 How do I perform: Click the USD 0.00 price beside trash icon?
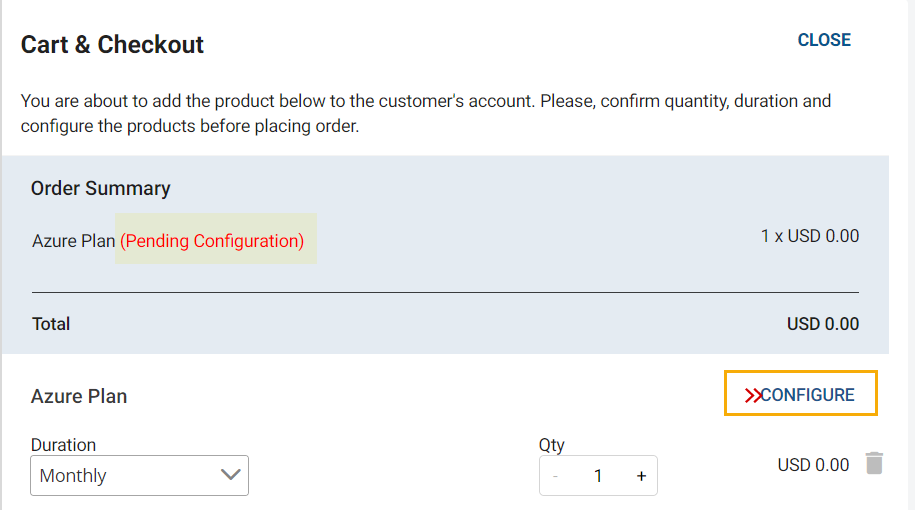pos(813,465)
